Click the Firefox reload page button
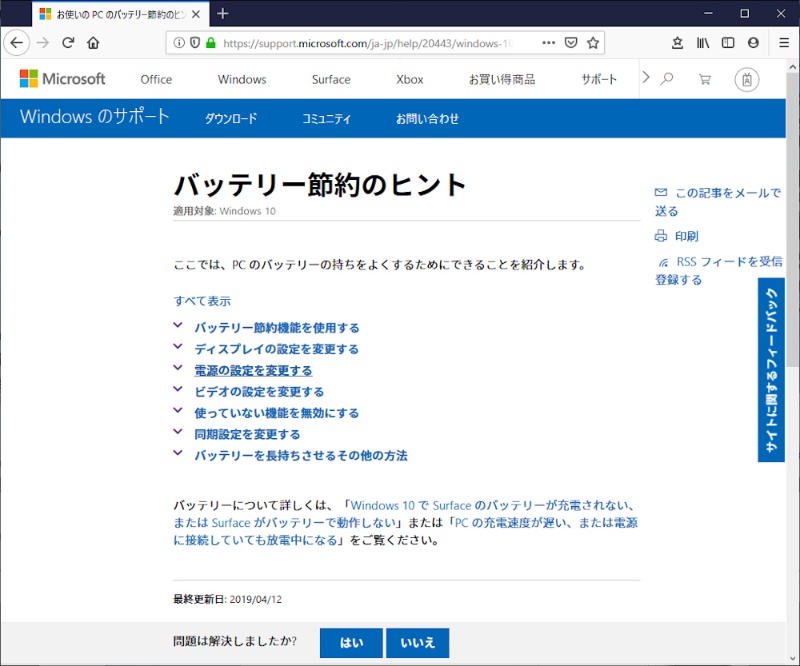 68,43
